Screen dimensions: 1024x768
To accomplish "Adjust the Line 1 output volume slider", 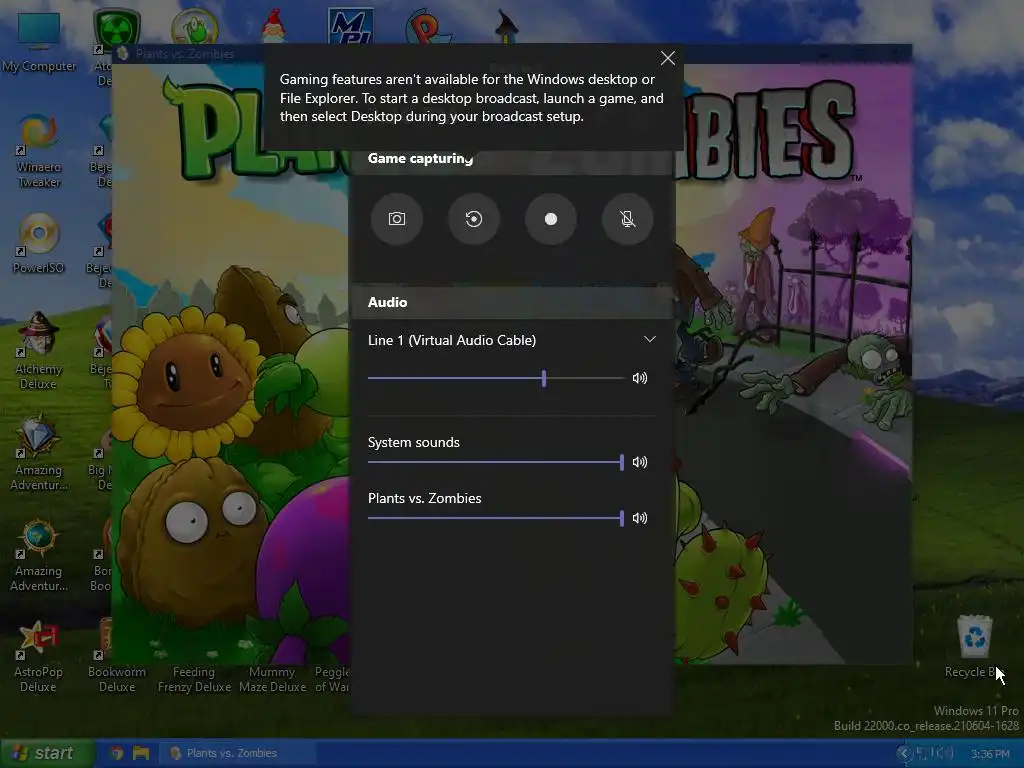I will [x=496, y=378].
